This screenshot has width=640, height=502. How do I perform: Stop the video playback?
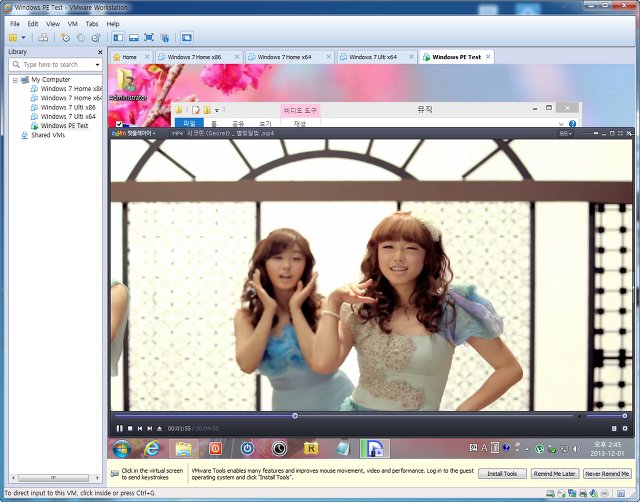point(130,428)
